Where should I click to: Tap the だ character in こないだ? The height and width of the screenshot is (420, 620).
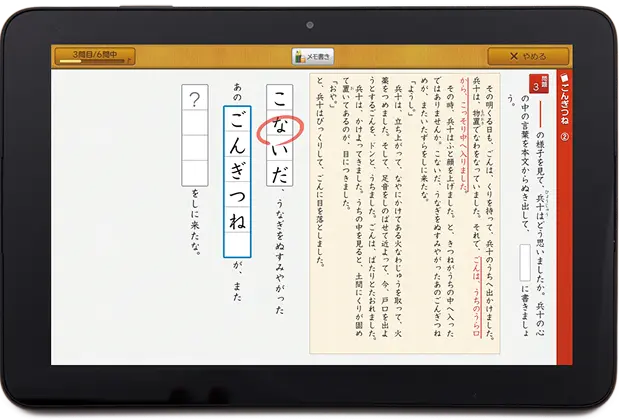tap(279, 172)
